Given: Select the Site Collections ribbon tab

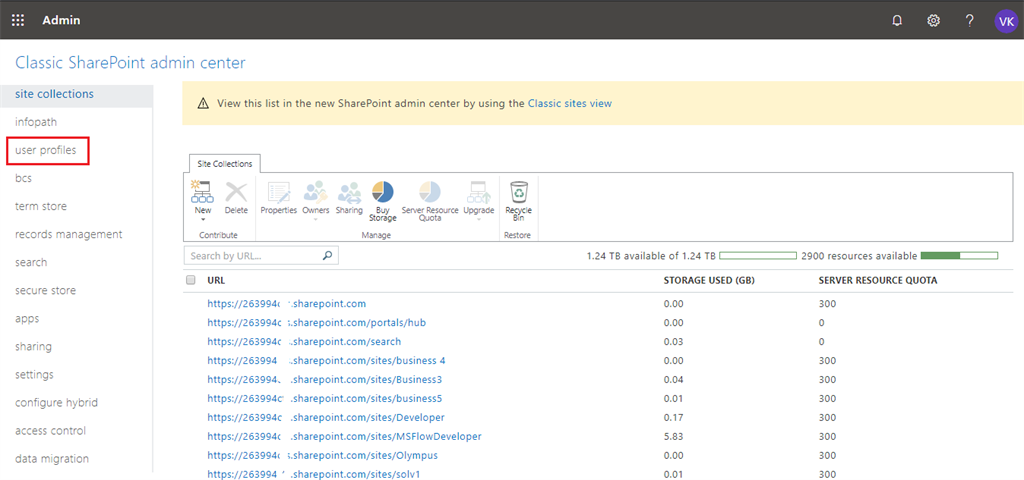Looking at the screenshot, I should tap(225, 164).
